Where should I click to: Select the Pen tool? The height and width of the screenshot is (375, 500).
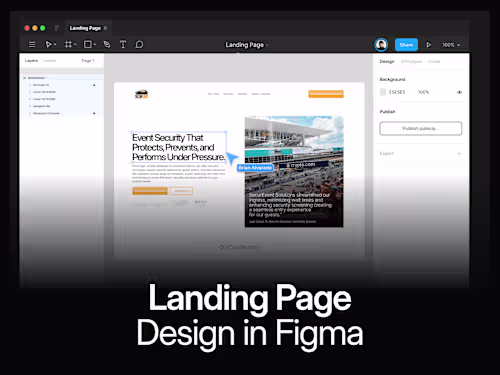(x=107, y=44)
